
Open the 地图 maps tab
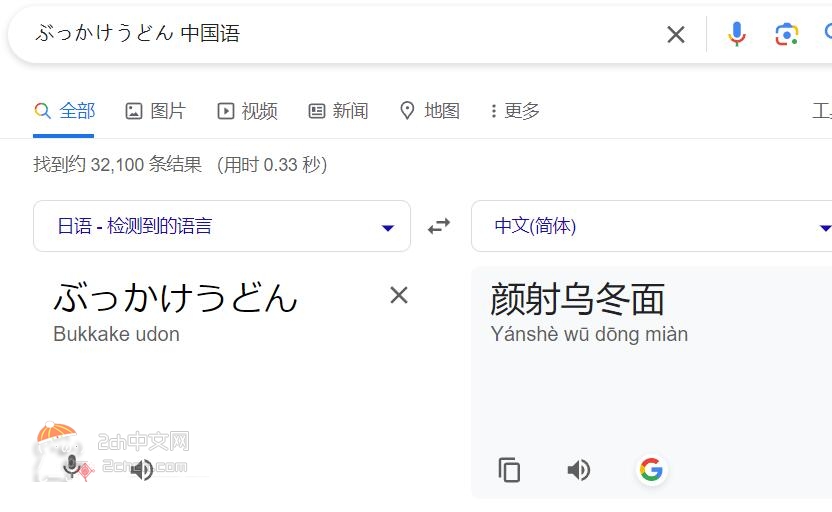[x=429, y=111]
